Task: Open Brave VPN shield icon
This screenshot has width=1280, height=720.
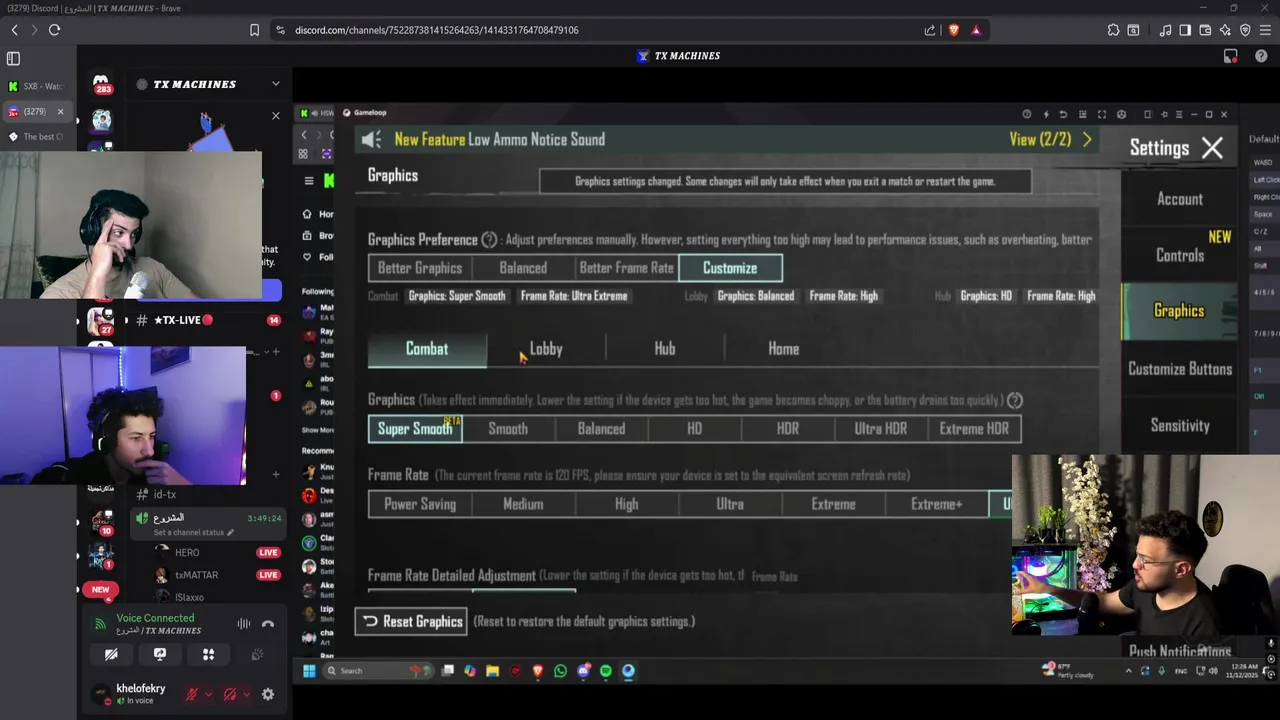Action: pyautogui.click(x=1245, y=30)
